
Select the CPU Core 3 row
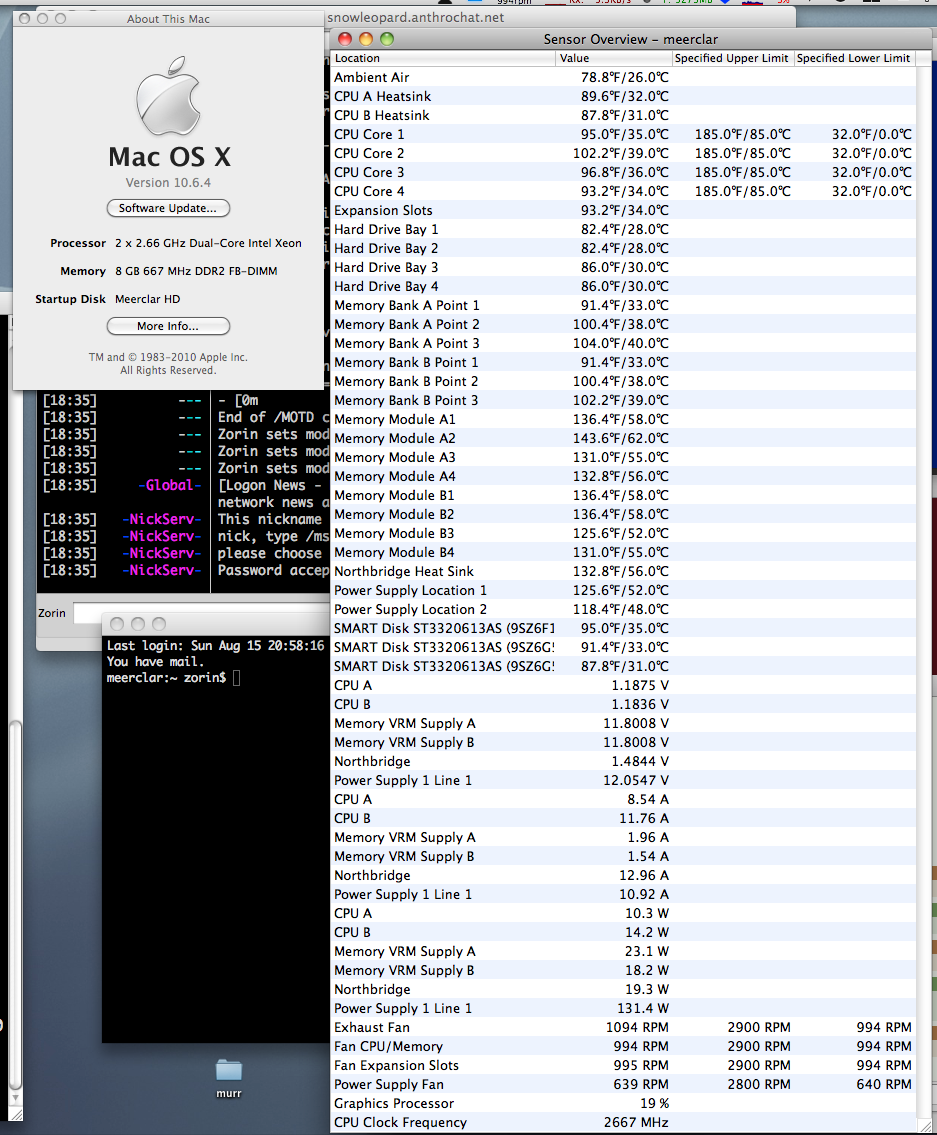click(x=623, y=172)
